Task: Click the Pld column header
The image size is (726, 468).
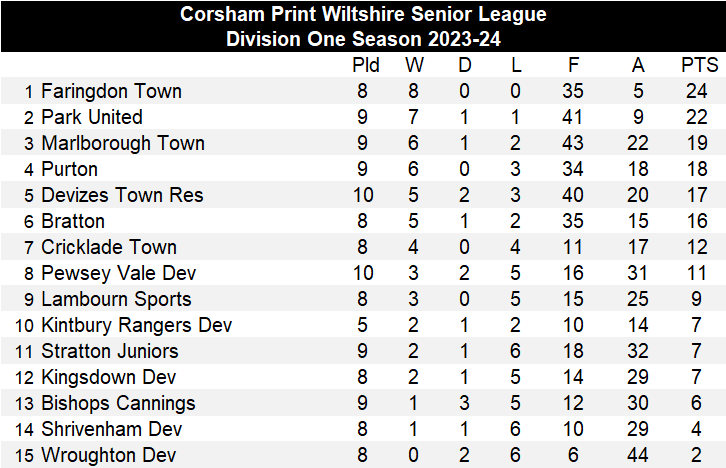Action: [x=366, y=65]
